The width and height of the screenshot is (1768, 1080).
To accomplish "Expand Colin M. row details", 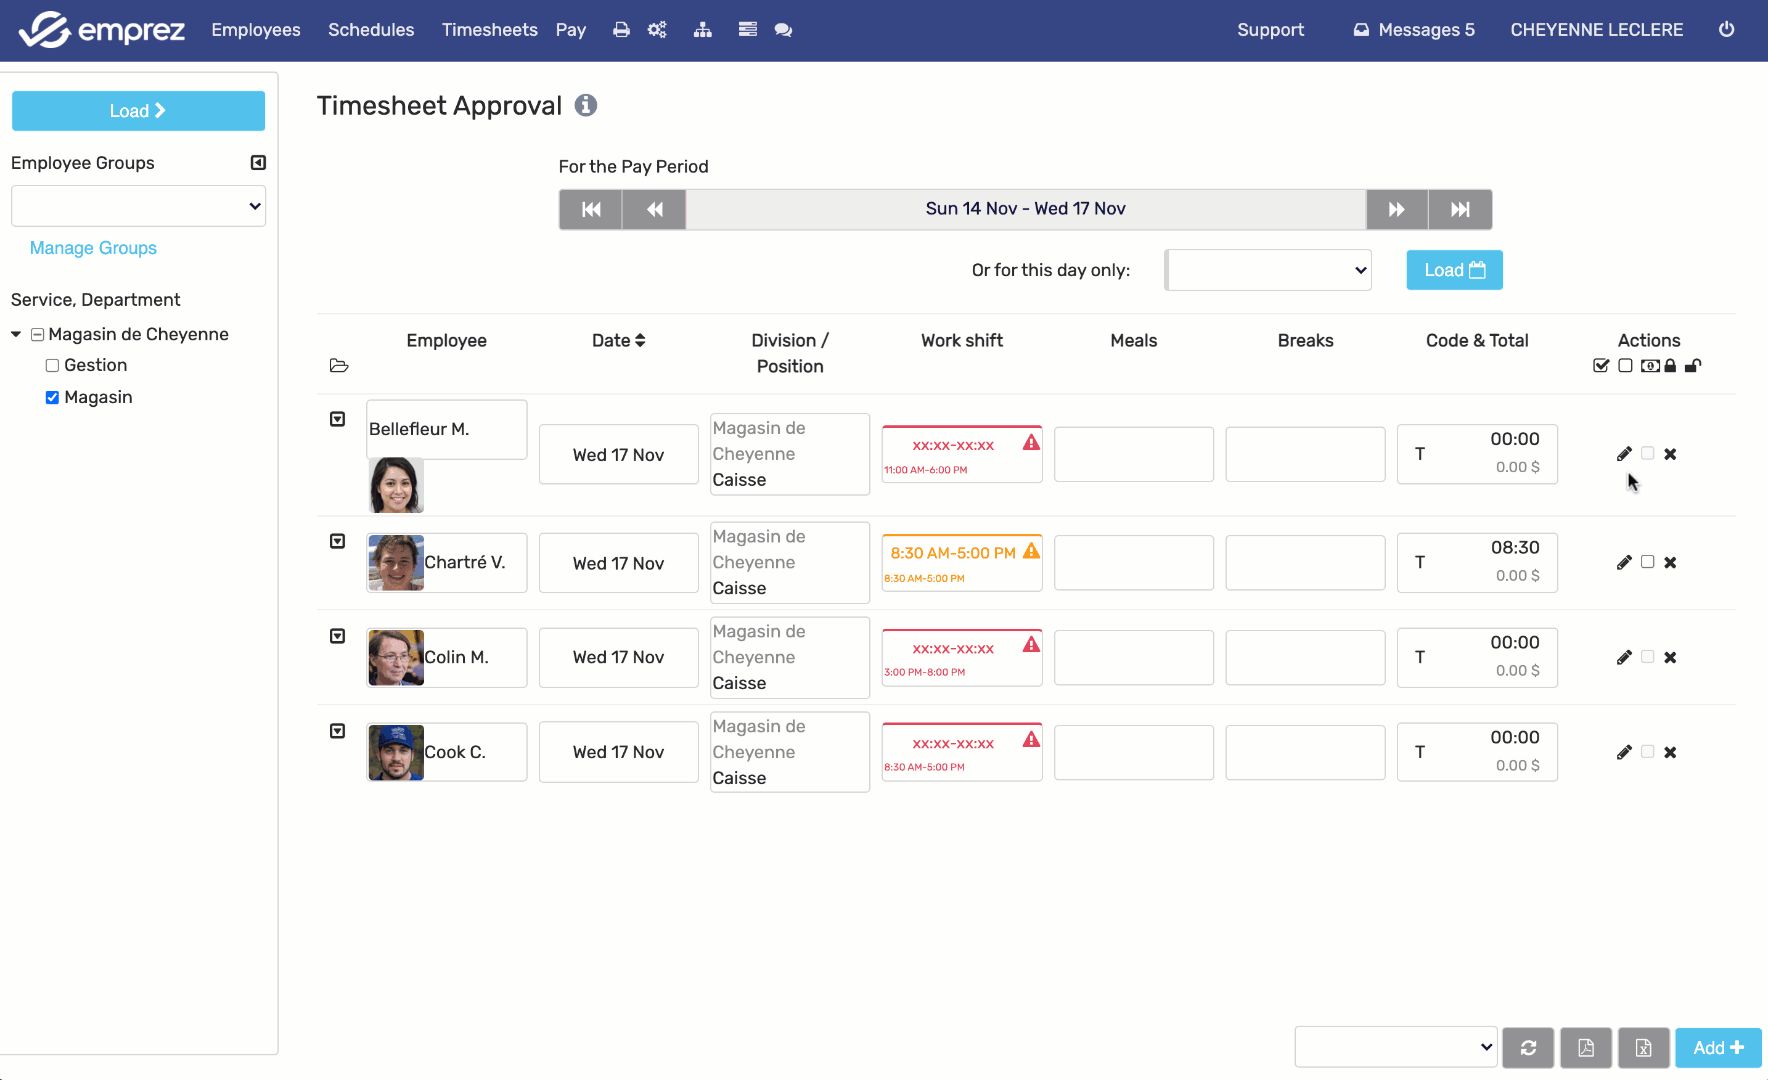I will point(338,637).
